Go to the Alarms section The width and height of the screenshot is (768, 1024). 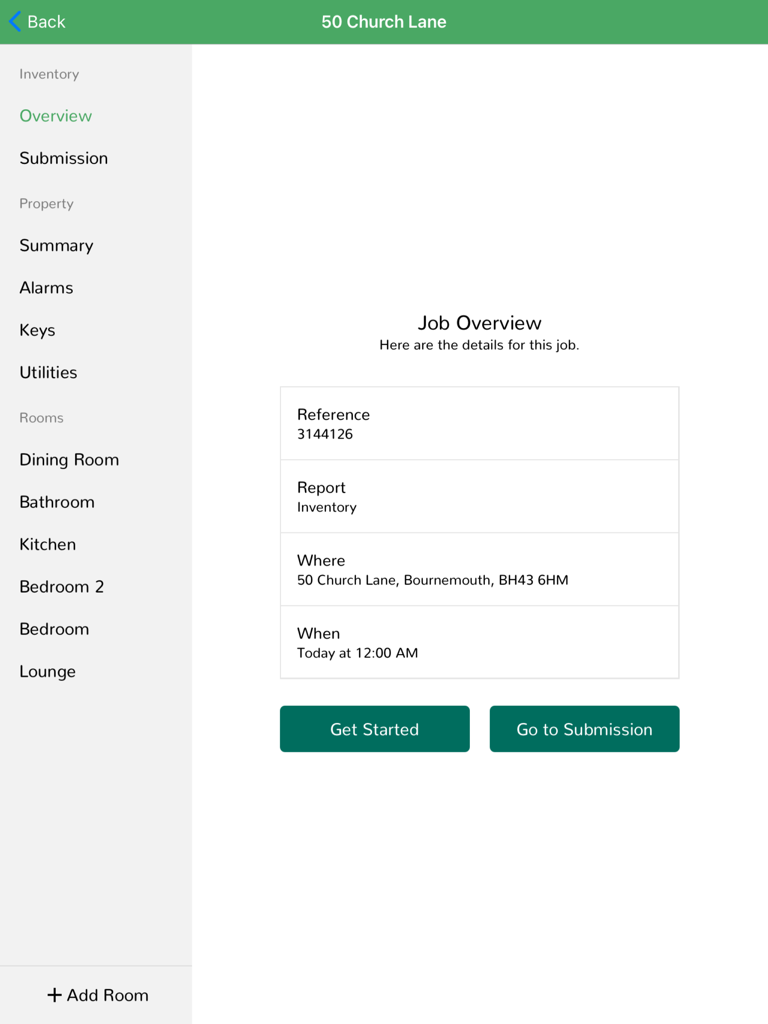click(46, 287)
